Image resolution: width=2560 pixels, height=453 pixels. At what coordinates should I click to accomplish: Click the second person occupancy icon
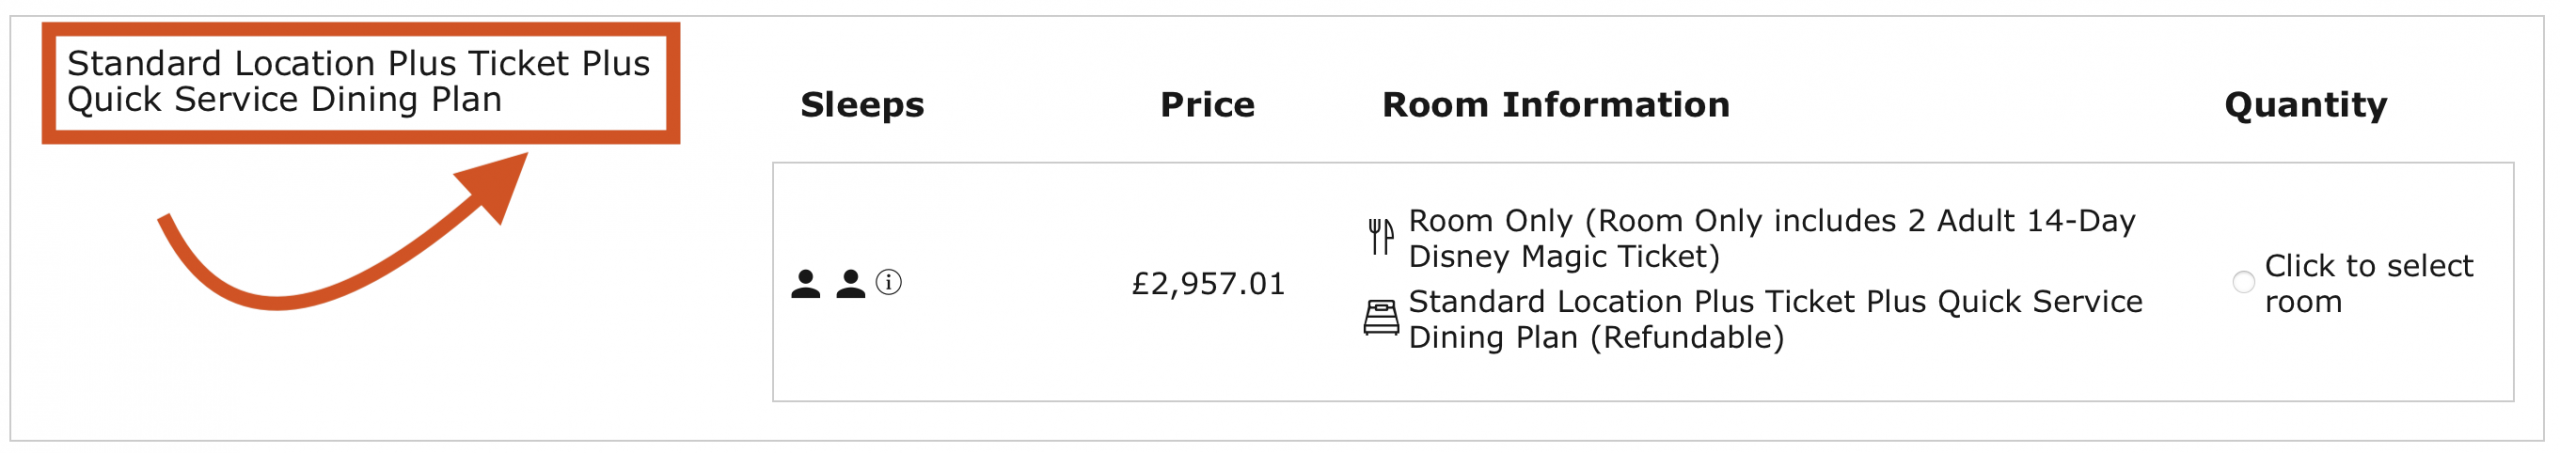coord(850,284)
